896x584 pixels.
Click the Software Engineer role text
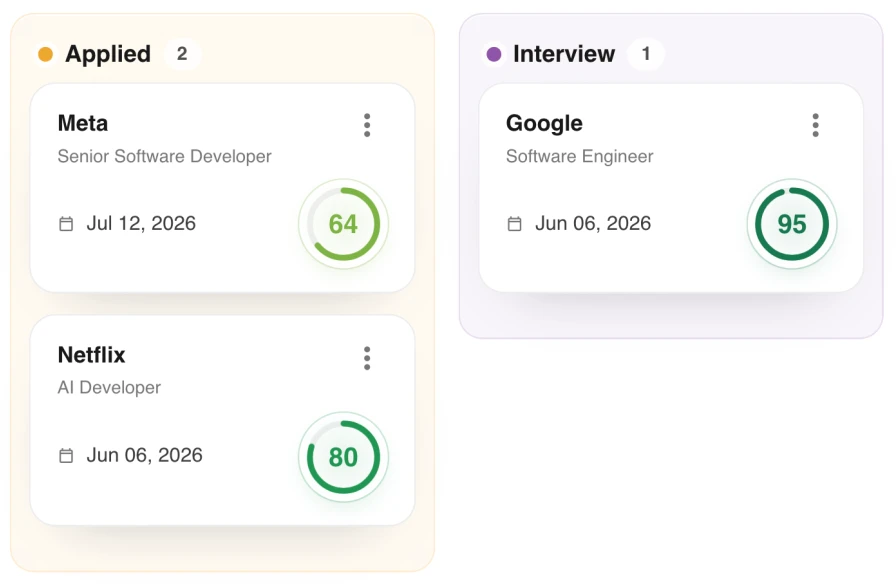coord(579,156)
